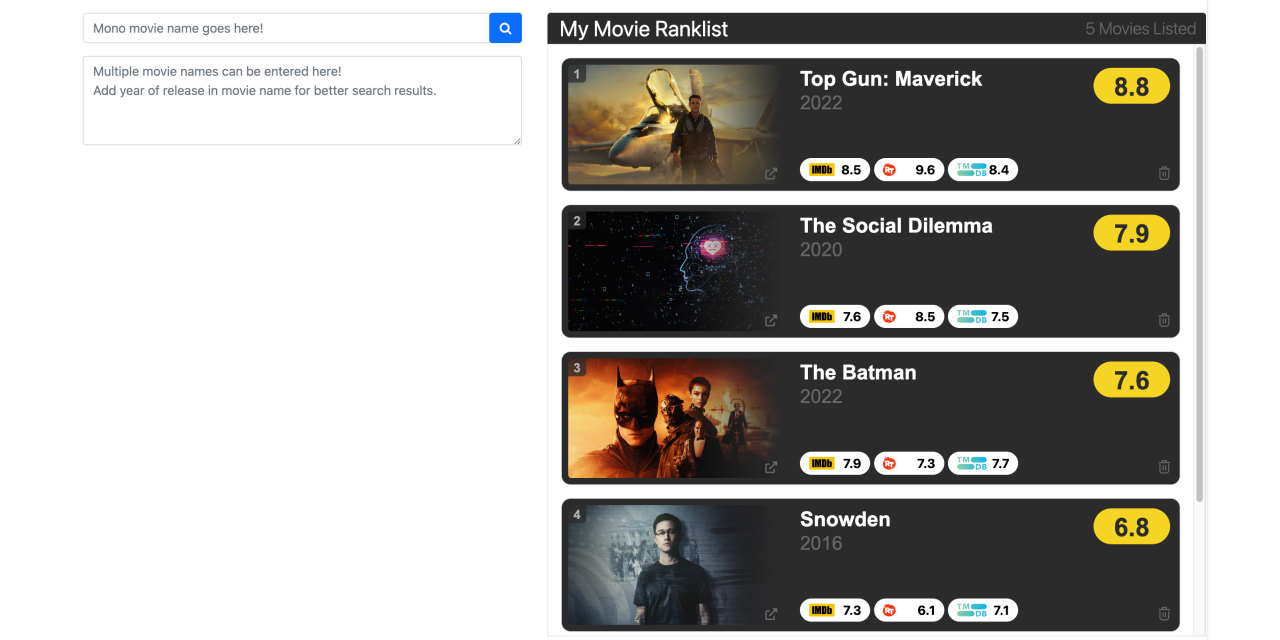Click IMDb 8.5 badge on Top Gun: Maverick

(835, 170)
